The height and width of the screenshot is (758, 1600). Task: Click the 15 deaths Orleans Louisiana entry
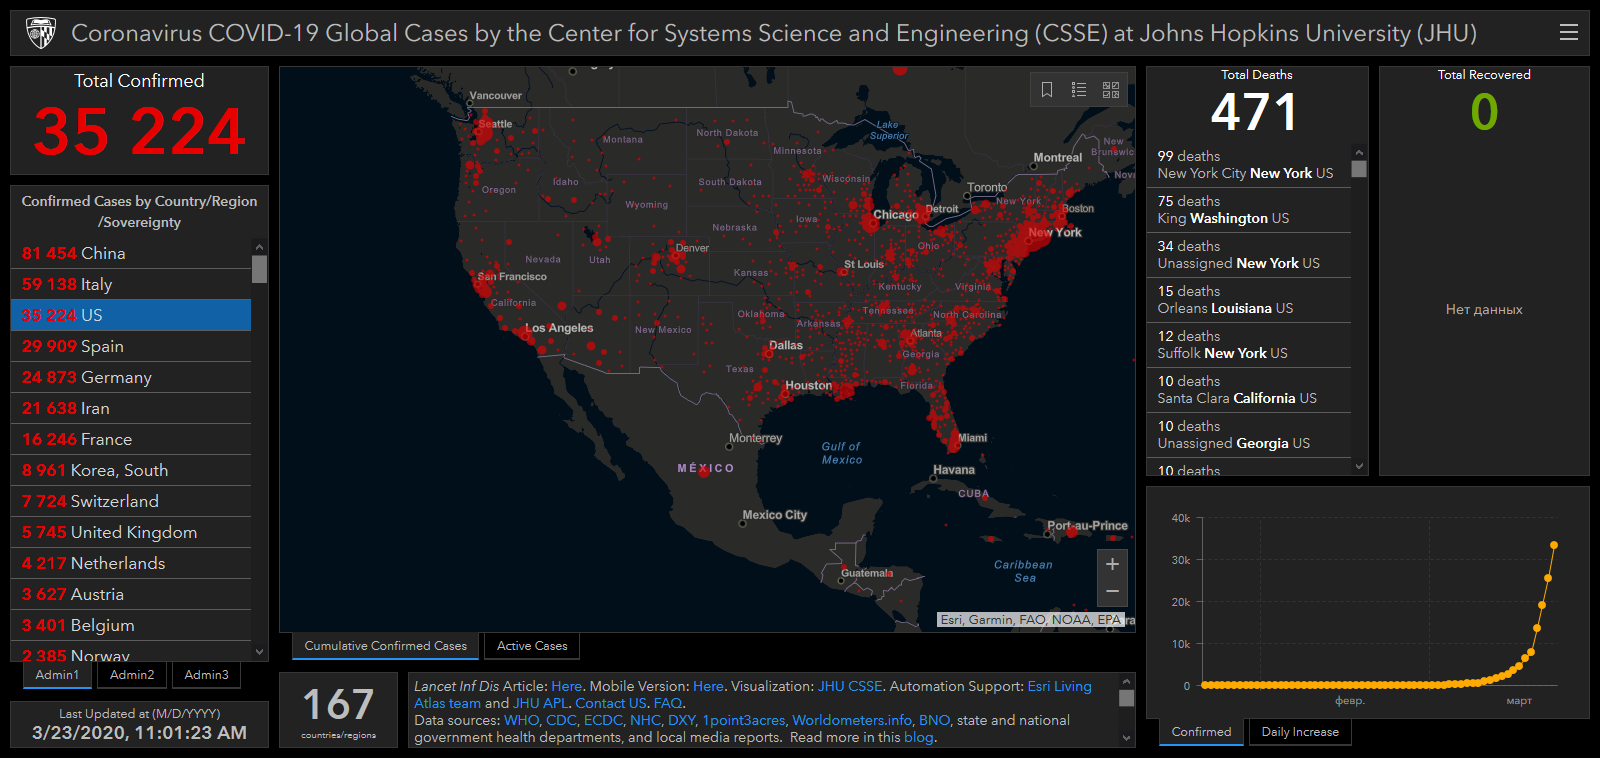click(1249, 300)
